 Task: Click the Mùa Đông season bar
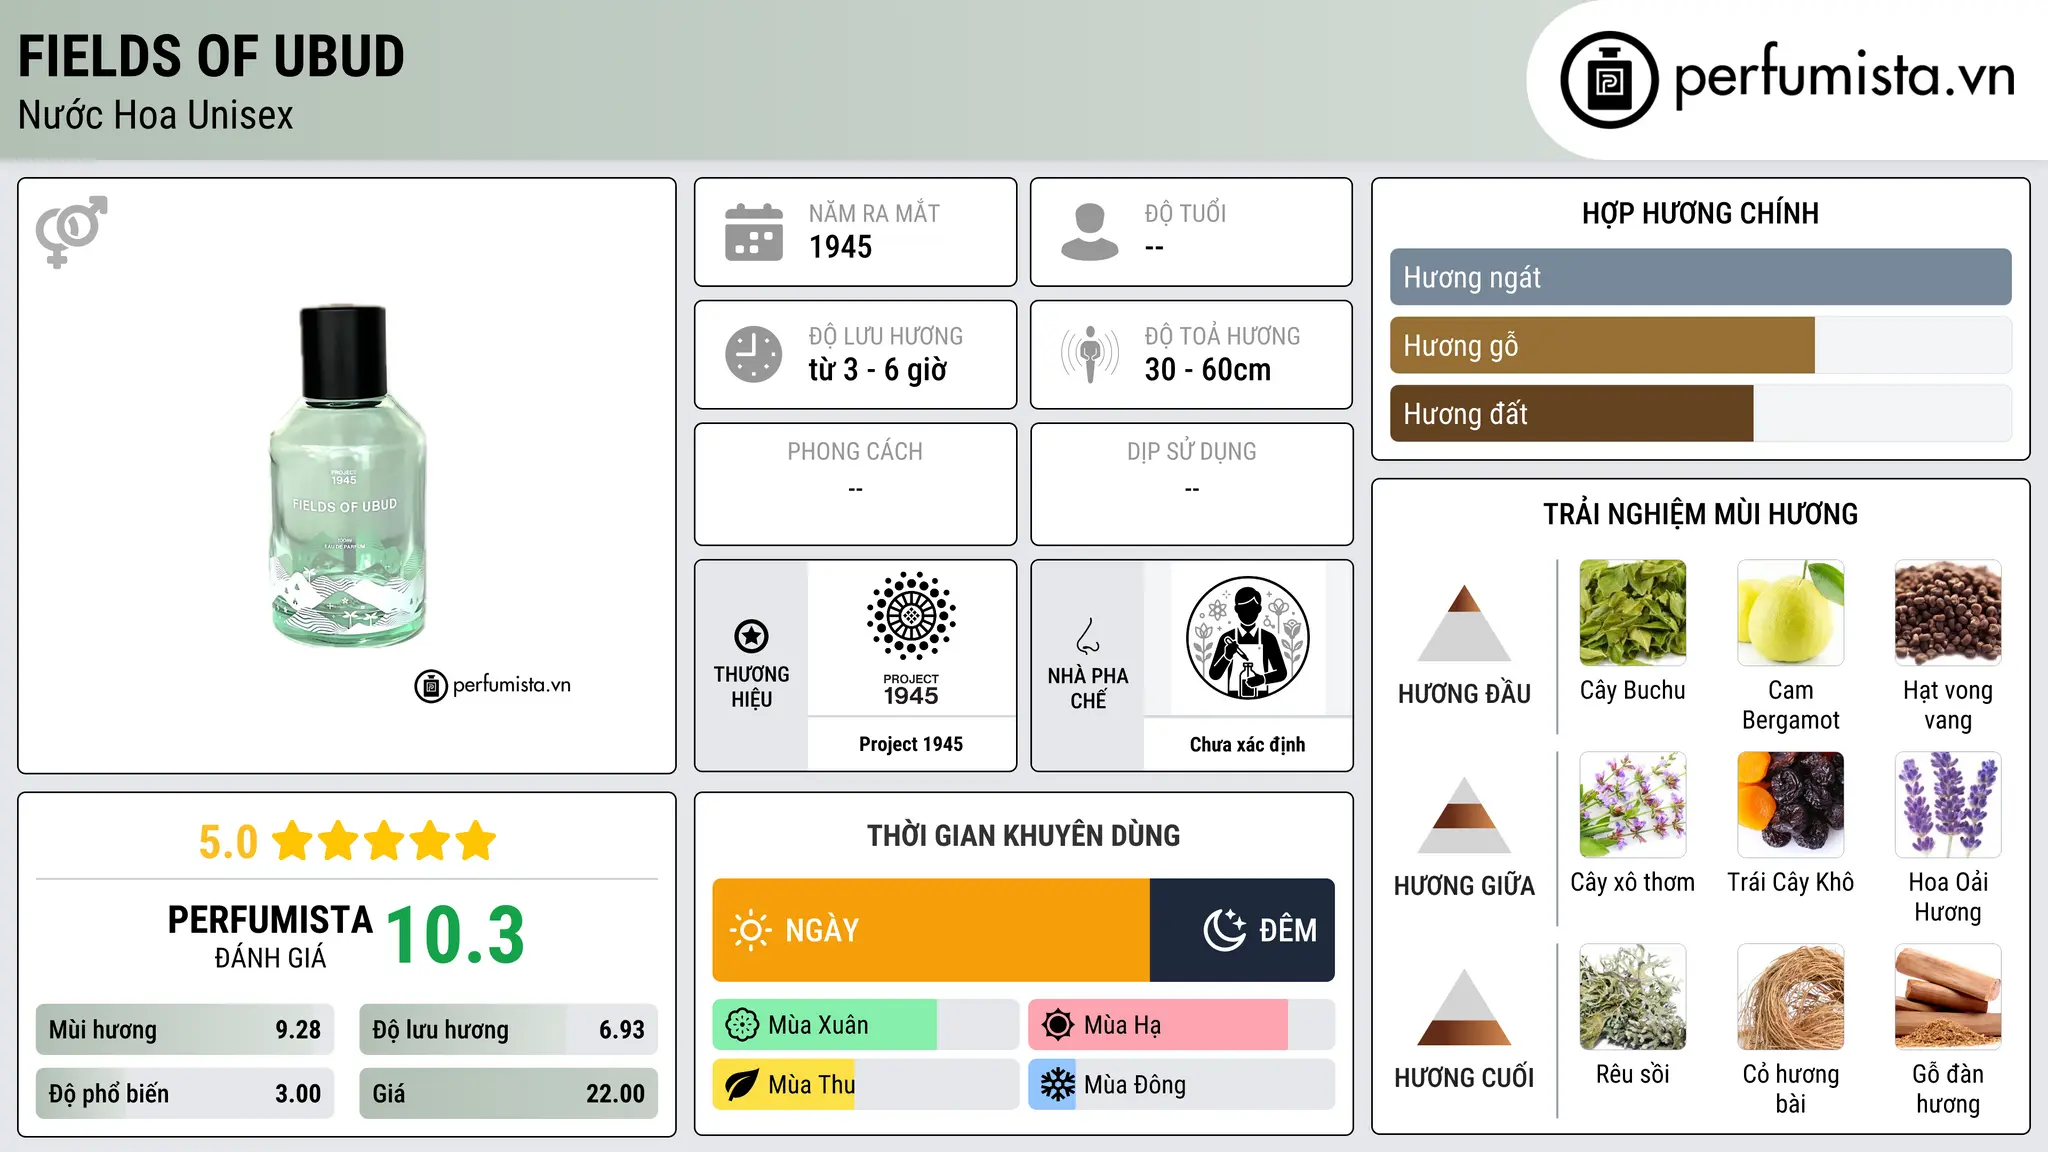pyautogui.click(x=1181, y=1085)
